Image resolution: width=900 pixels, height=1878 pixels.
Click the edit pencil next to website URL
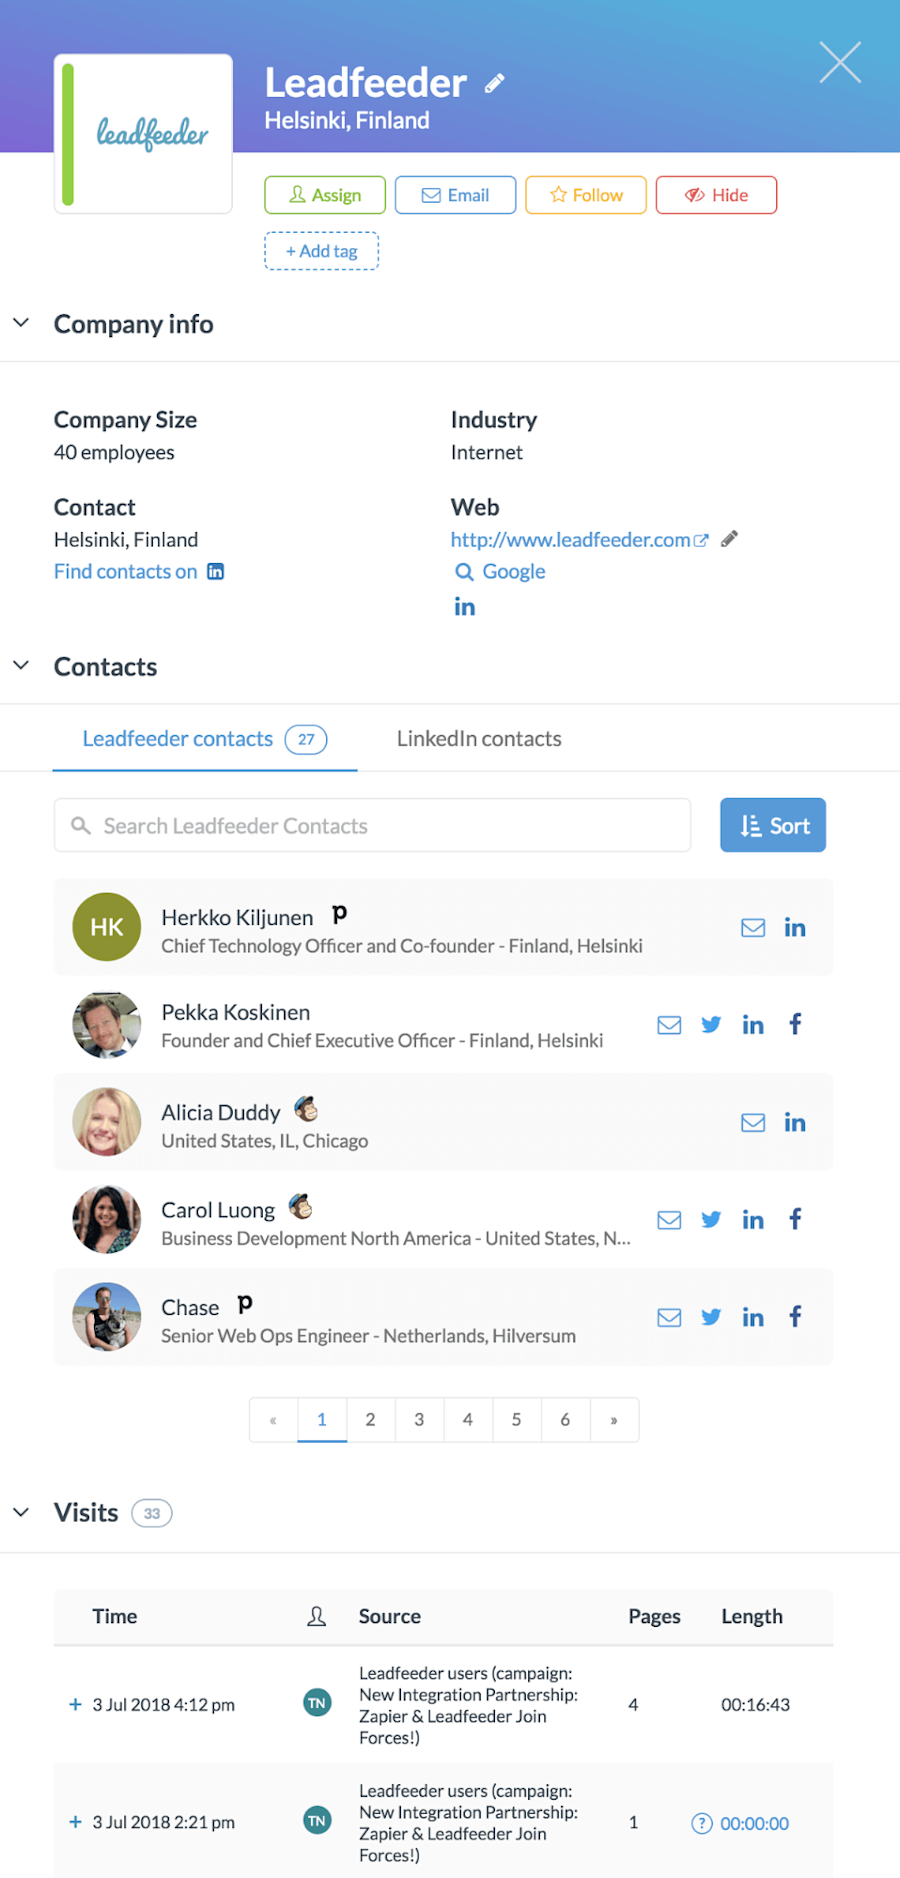point(729,539)
